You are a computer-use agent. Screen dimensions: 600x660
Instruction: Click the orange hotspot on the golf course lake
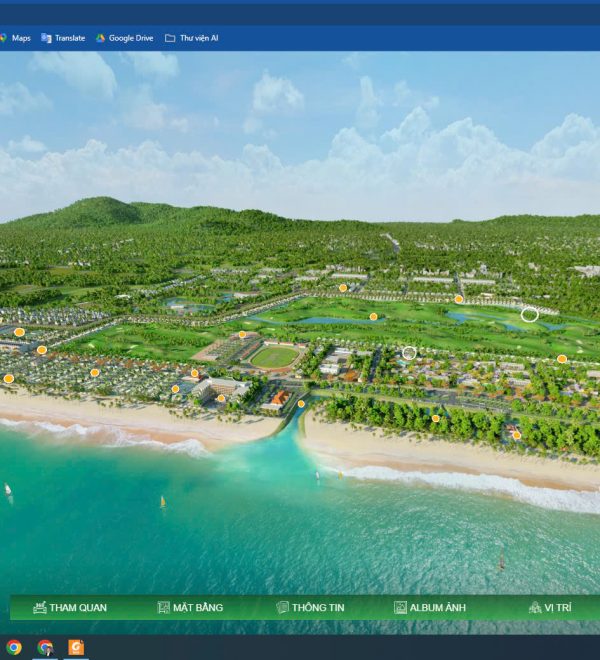point(373,317)
